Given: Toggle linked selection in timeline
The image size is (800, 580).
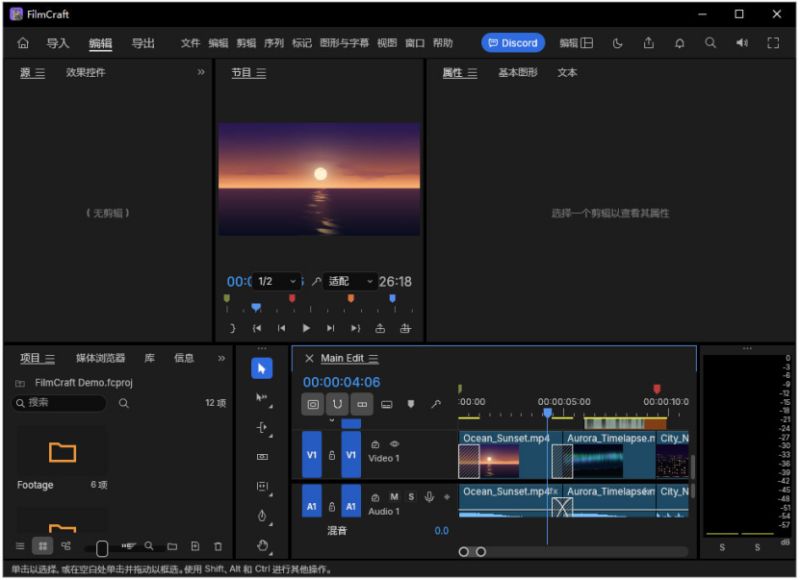Looking at the screenshot, I should click(362, 405).
